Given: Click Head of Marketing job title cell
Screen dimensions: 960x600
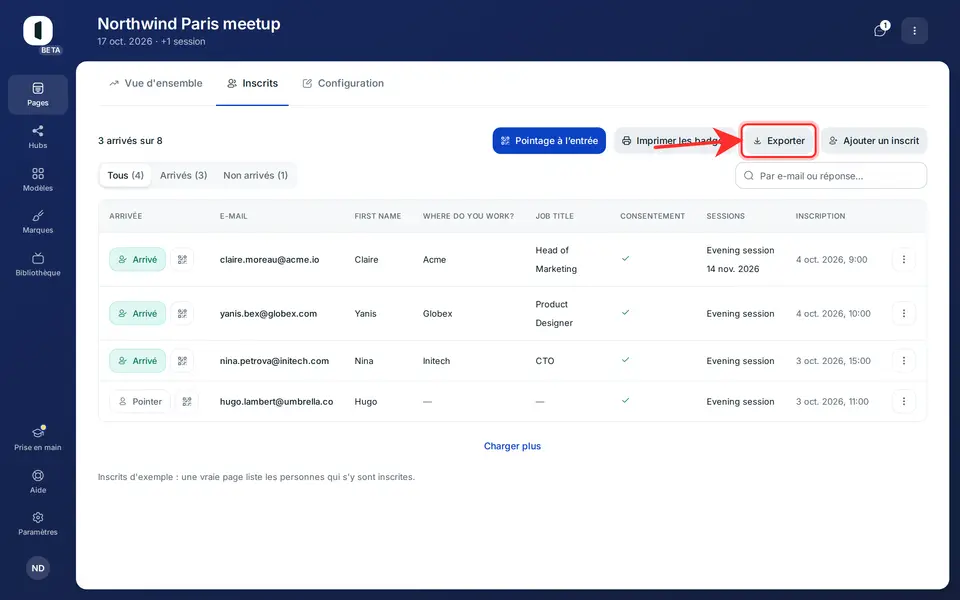Looking at the screenshot, I should tap(556, 260).
